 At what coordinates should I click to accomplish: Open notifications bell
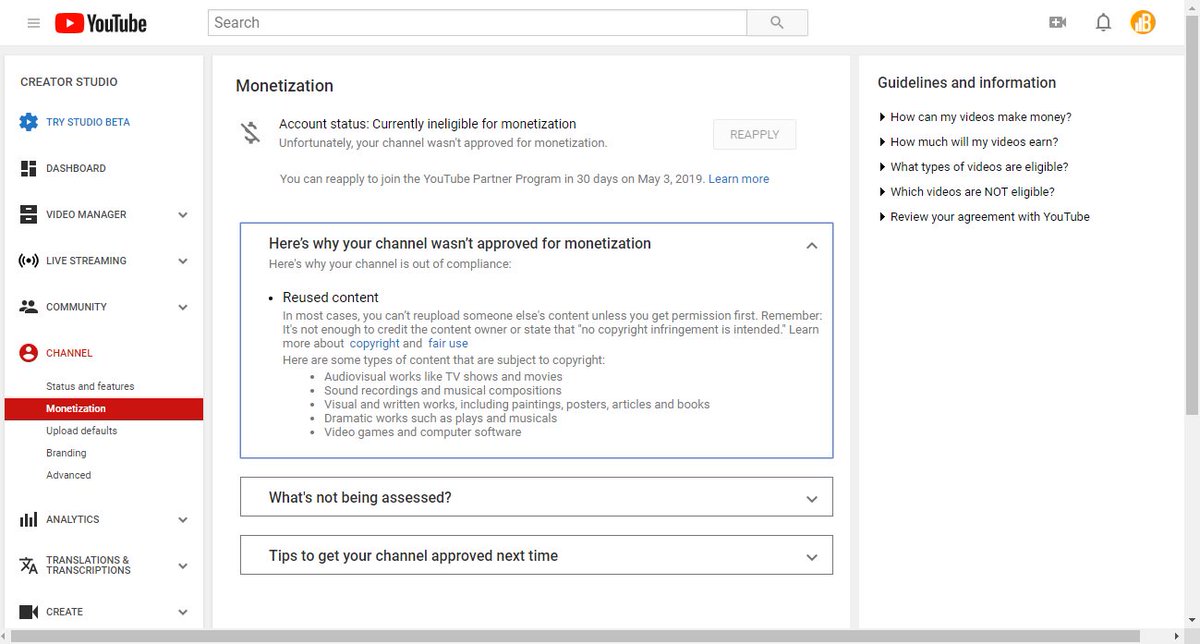[1103, 22]
